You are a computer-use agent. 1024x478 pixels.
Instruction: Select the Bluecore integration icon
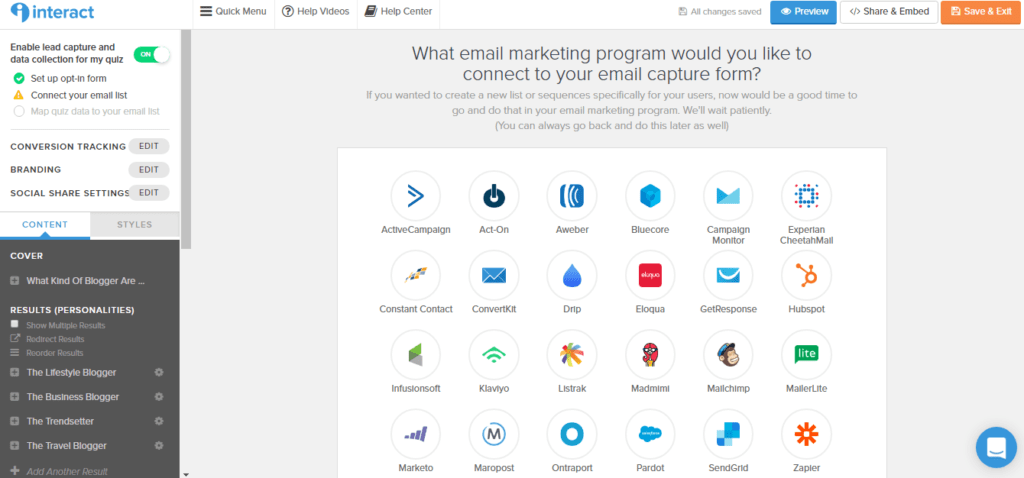click(x=650, y=196)
